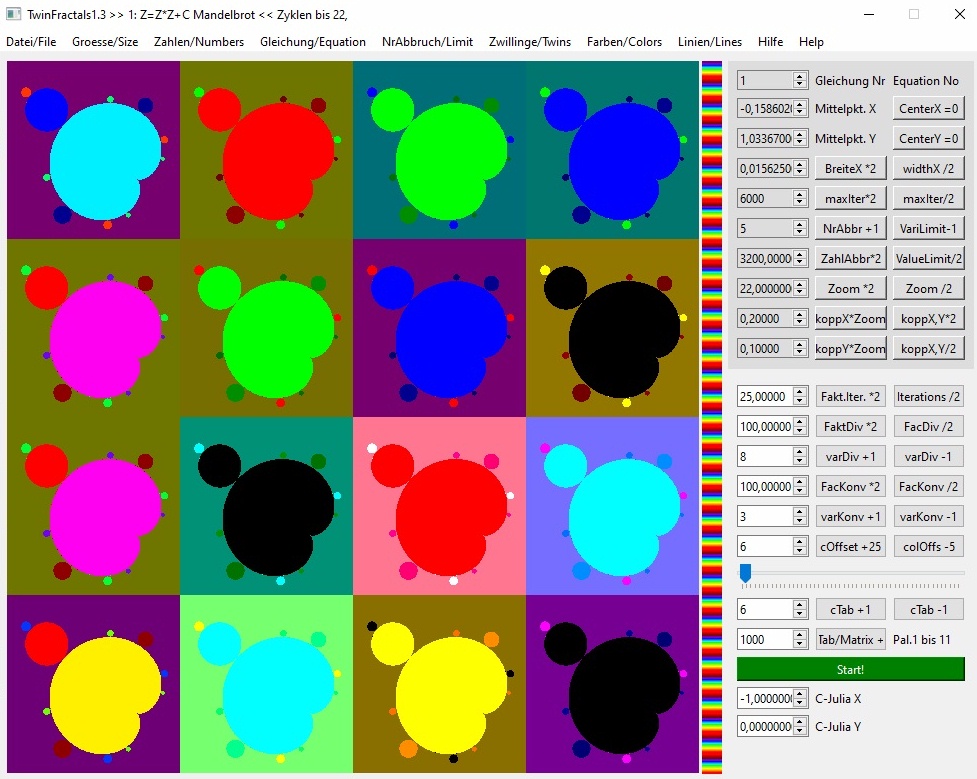Open the Gleichung/Equation menu
Image resolution: width=977 pixels, height=779 pixels.
pyautogui.click(x=313, y=42)
